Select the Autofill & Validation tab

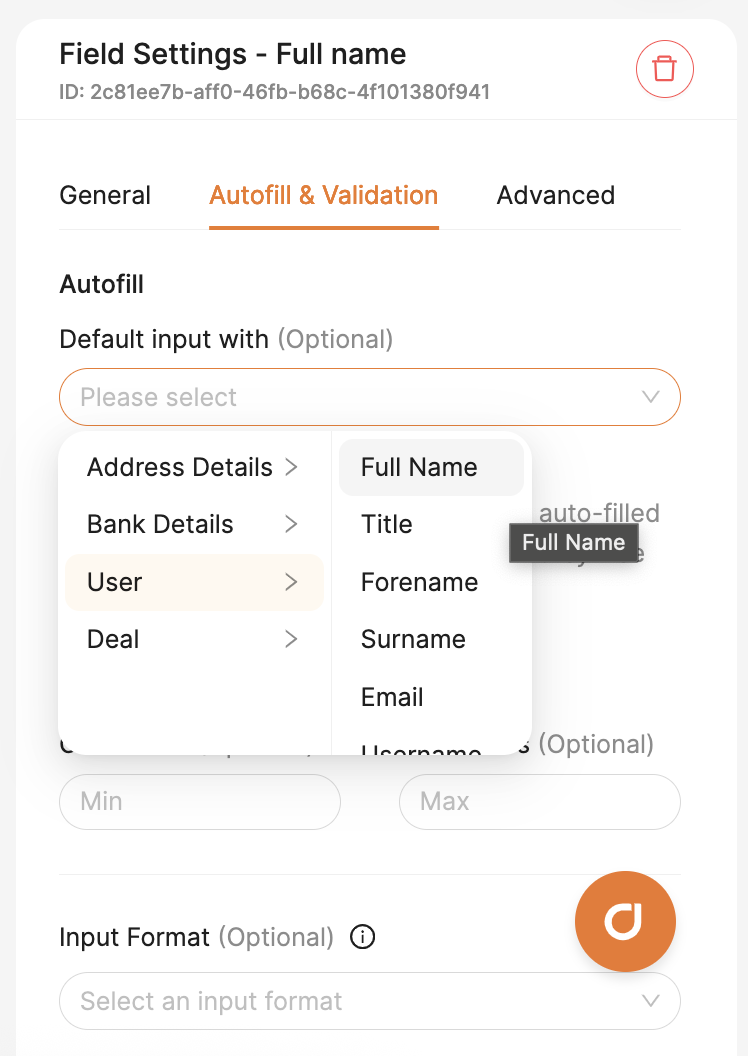point(324,195)
